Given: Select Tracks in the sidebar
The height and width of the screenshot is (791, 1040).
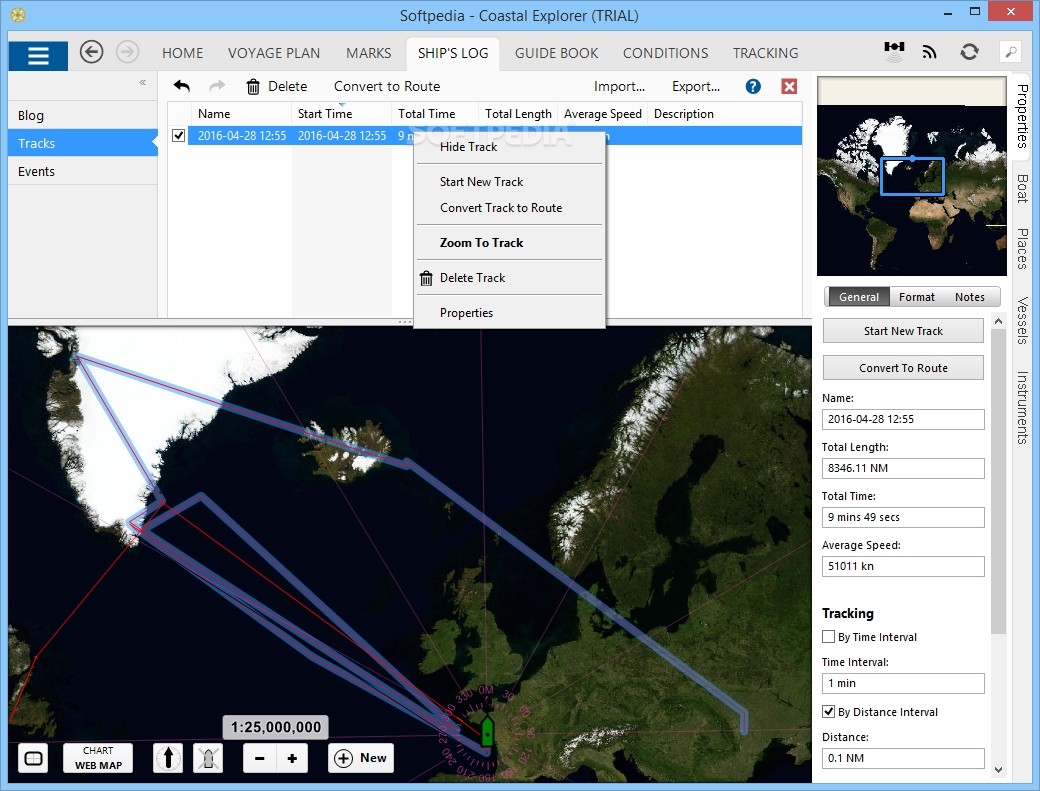Looking at the screenshot, I should click(x=83, y=143).
